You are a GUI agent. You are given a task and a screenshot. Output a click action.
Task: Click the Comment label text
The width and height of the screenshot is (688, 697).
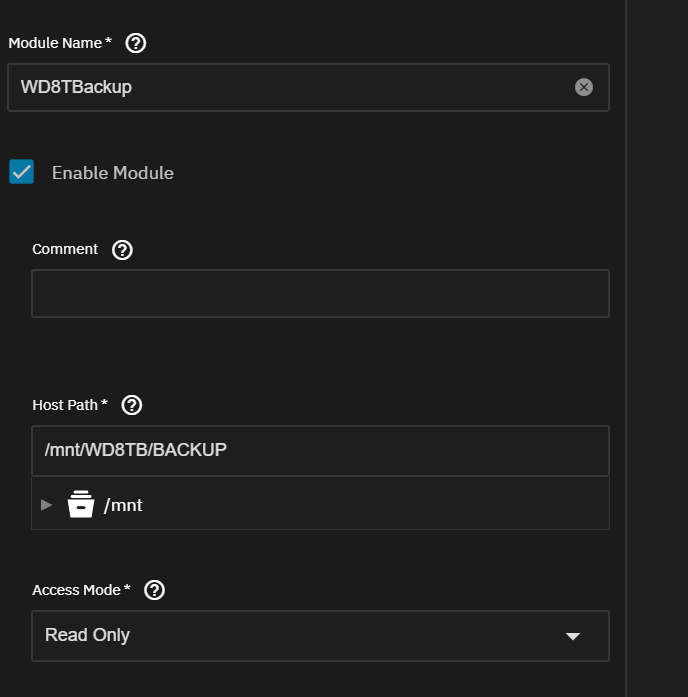click(65, 249)
